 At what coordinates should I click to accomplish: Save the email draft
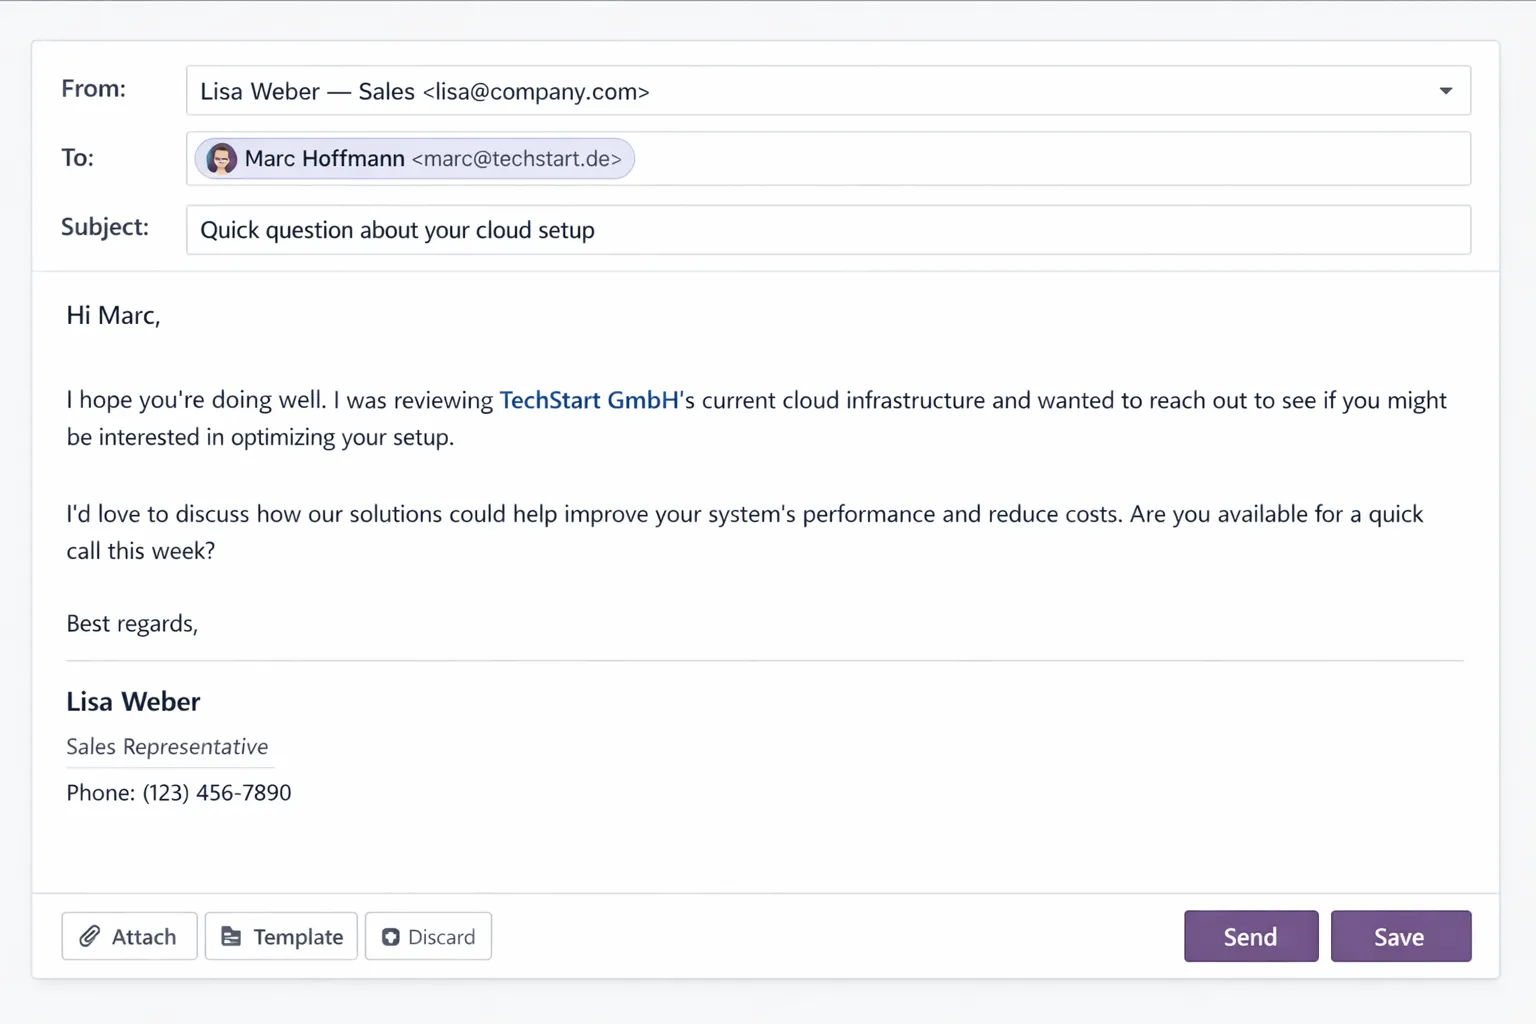pos(1400,936)
